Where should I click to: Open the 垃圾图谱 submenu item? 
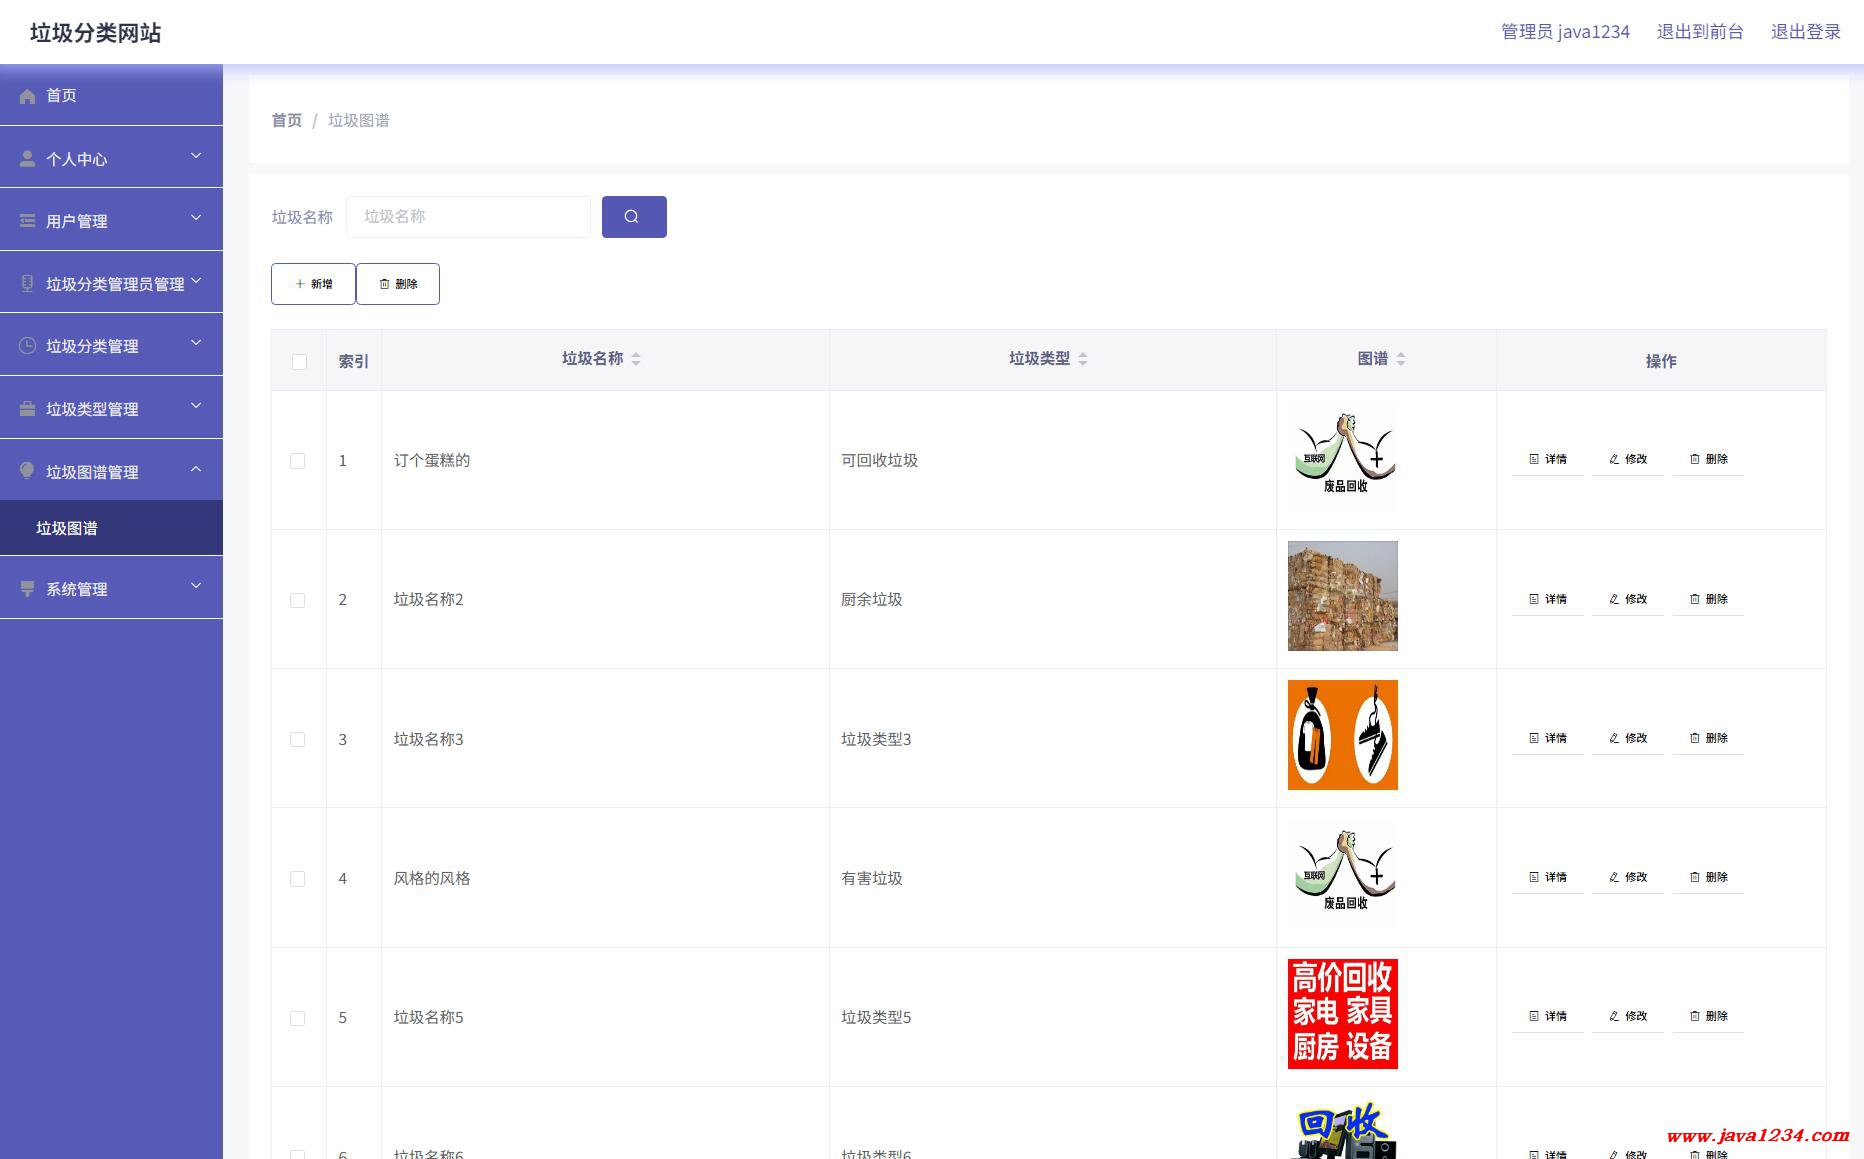click(67, 528)
